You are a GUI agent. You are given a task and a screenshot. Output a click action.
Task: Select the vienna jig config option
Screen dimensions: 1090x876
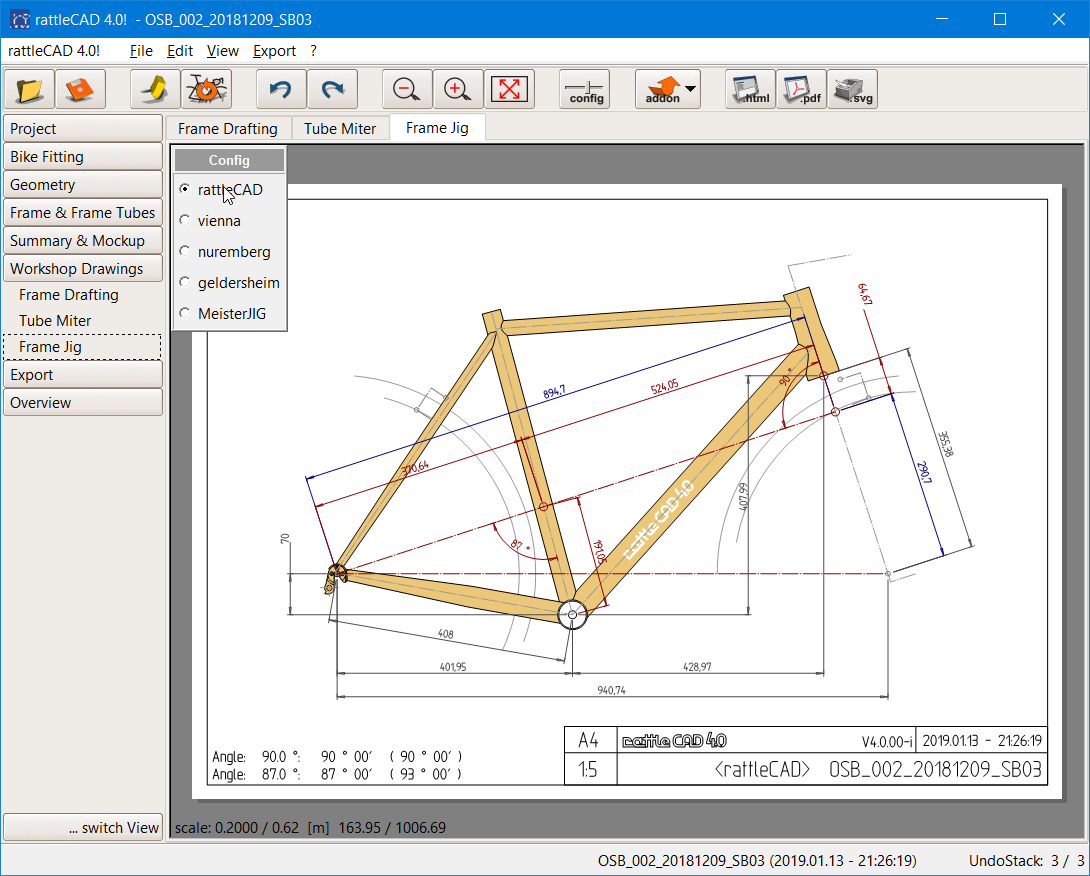(x=210, y=221)
